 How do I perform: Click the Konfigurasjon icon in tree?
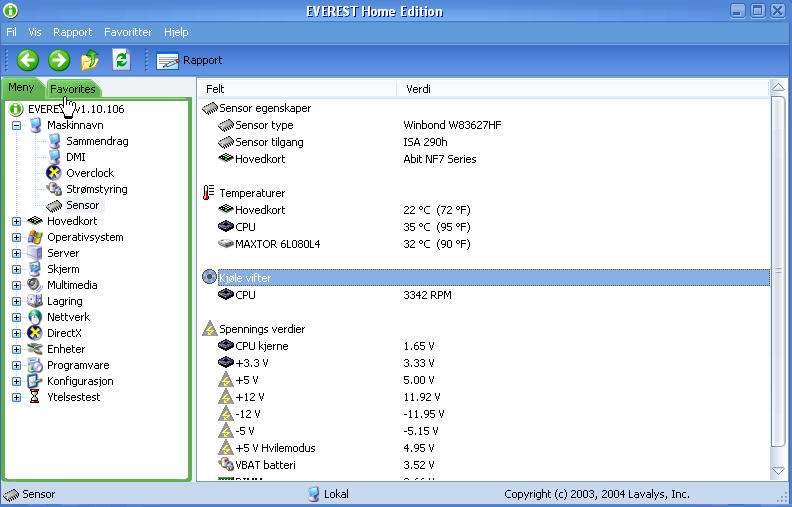[34, 381]
